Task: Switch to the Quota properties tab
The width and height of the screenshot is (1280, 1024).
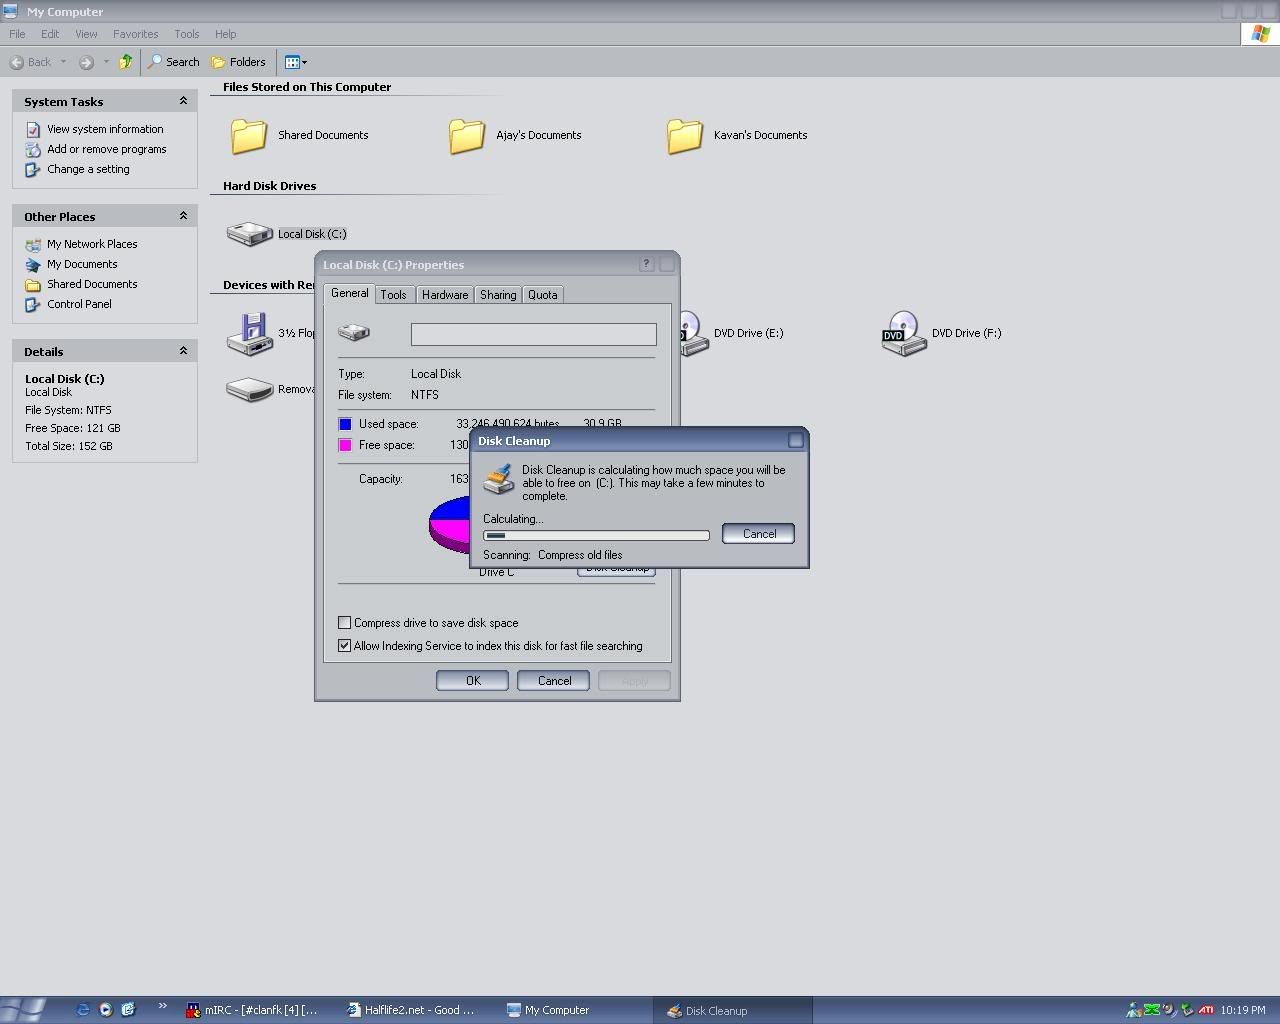Action: pyautogui.click(x=542, y=295)
